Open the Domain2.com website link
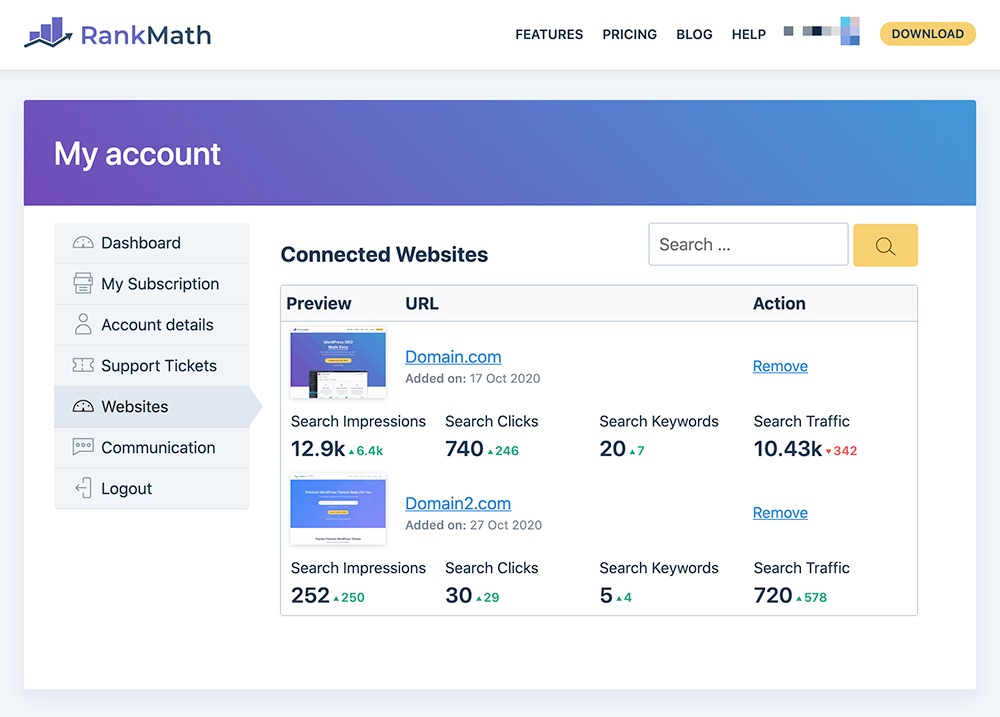The height and width of the screenshot is (717, 1000). [458, 503]
